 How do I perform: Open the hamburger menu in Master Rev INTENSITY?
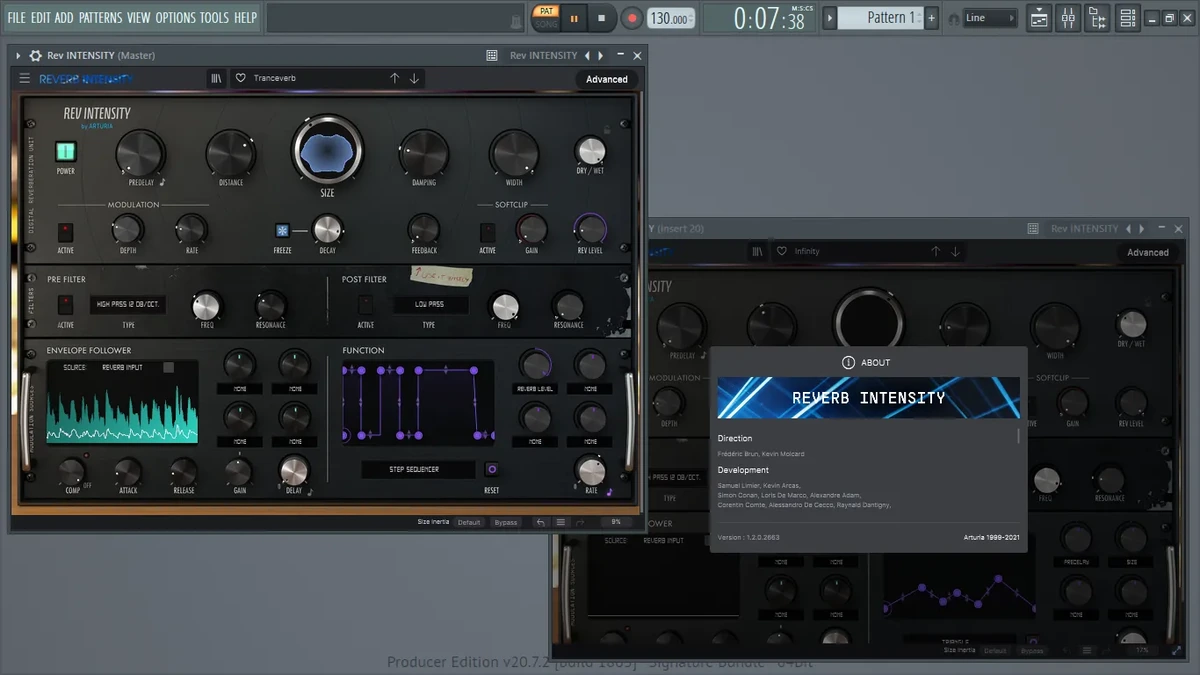(x=24, y=78)
